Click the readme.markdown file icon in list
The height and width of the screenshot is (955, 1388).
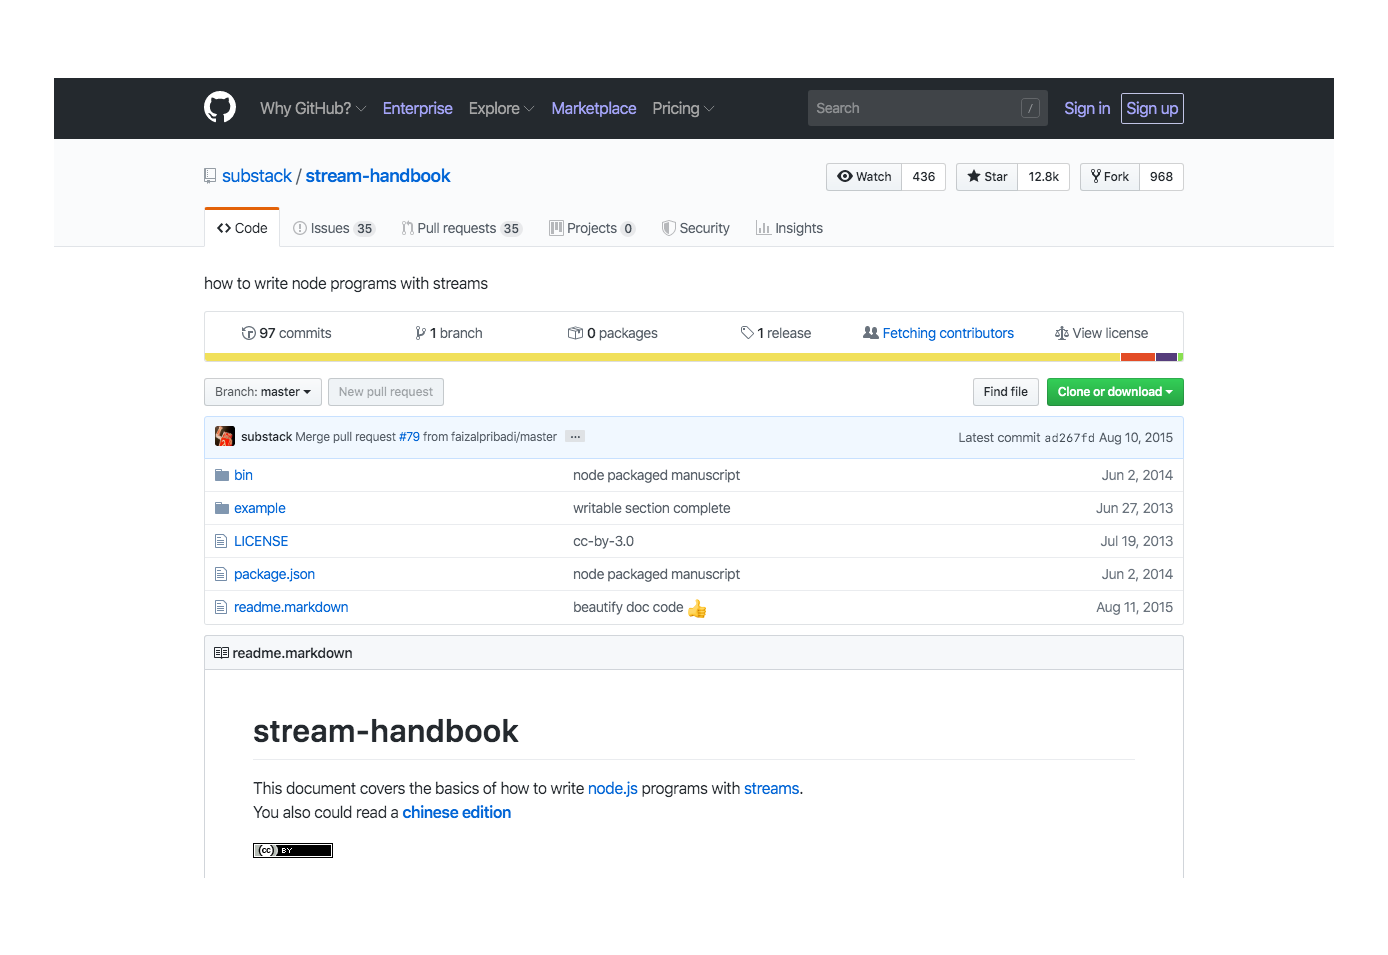tap(221, 607)
